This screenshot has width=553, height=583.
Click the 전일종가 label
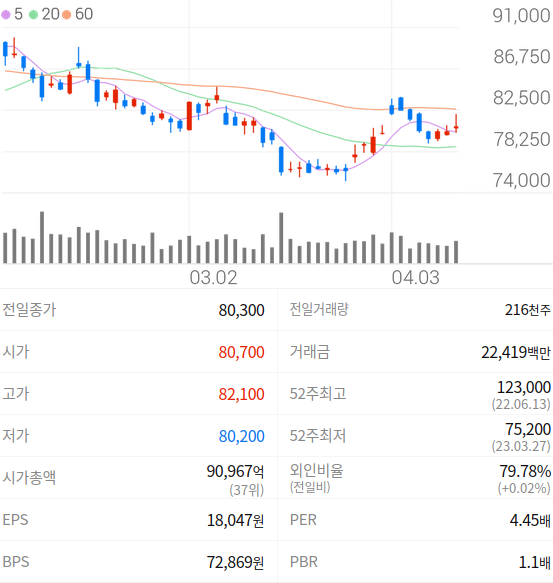[x=29, y=310]
